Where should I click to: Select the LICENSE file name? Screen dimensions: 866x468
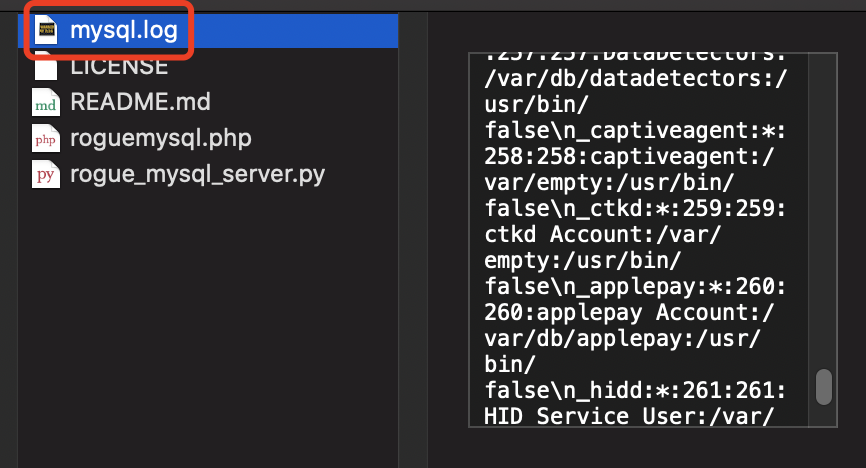click(119, 67)
